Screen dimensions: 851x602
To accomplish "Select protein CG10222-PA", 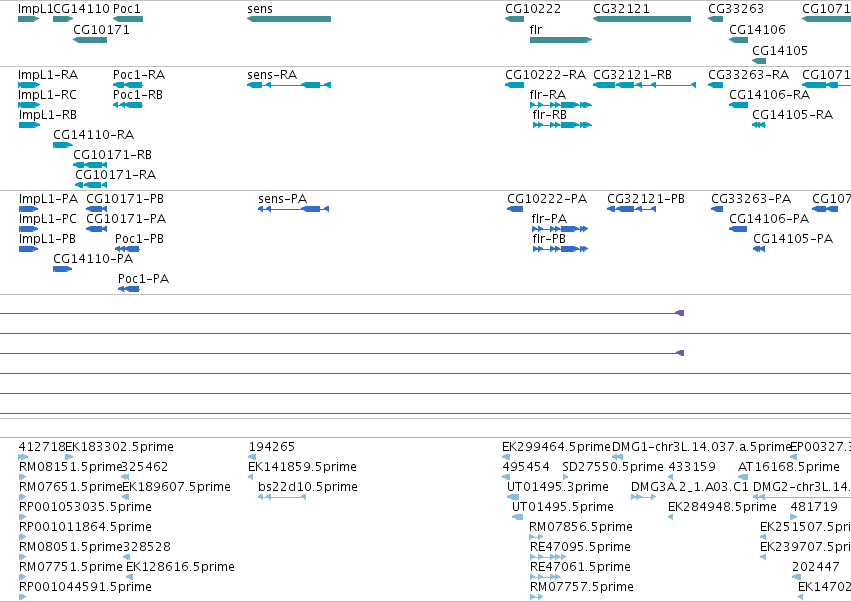I will (547, 199).
